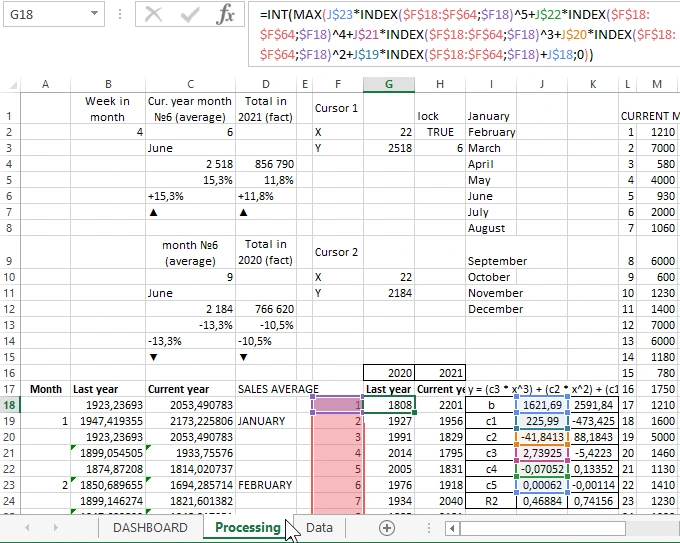Click the R2 value 0,46884

542,501
